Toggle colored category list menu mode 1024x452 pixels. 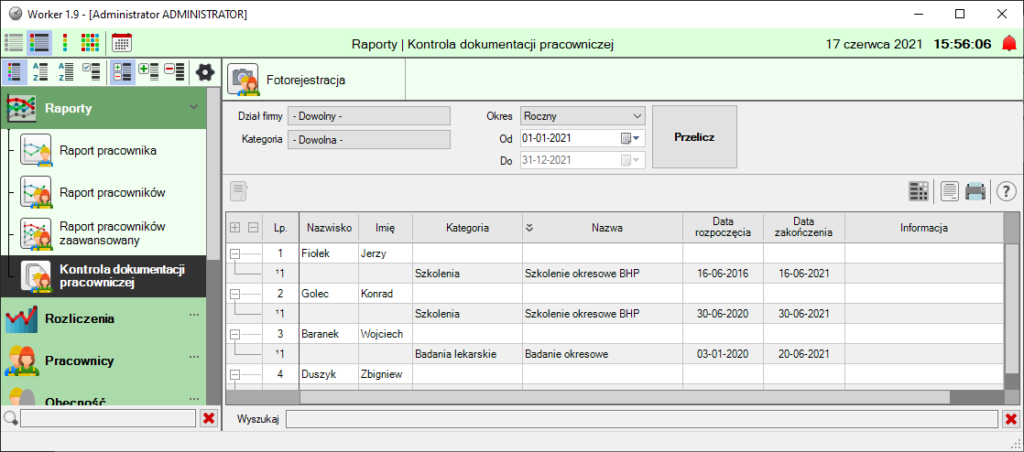(x=14, y=71)
